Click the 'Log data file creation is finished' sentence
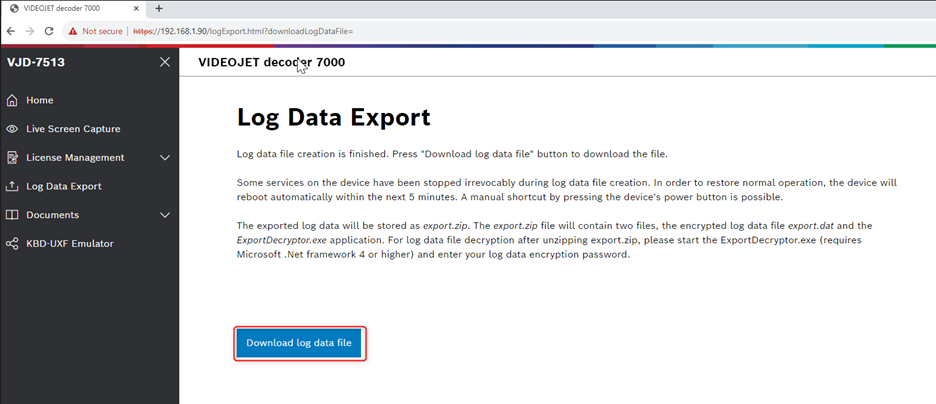The image size is (936, 404). click(x=313, y=155)
